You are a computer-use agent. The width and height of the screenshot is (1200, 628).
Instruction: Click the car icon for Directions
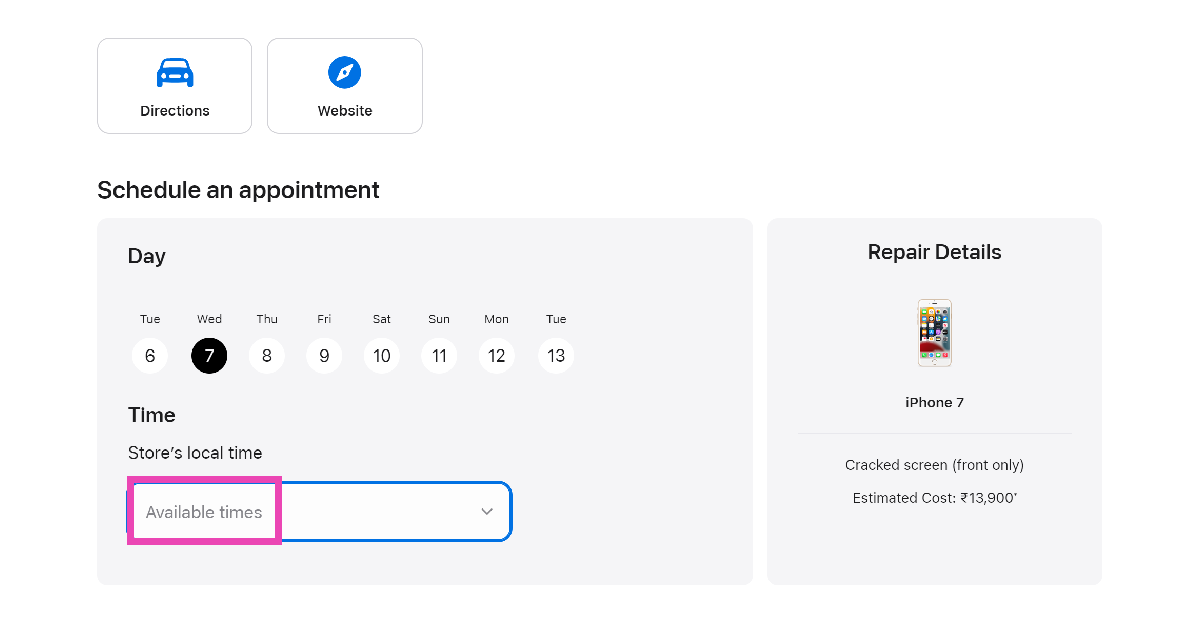[175, 73]
